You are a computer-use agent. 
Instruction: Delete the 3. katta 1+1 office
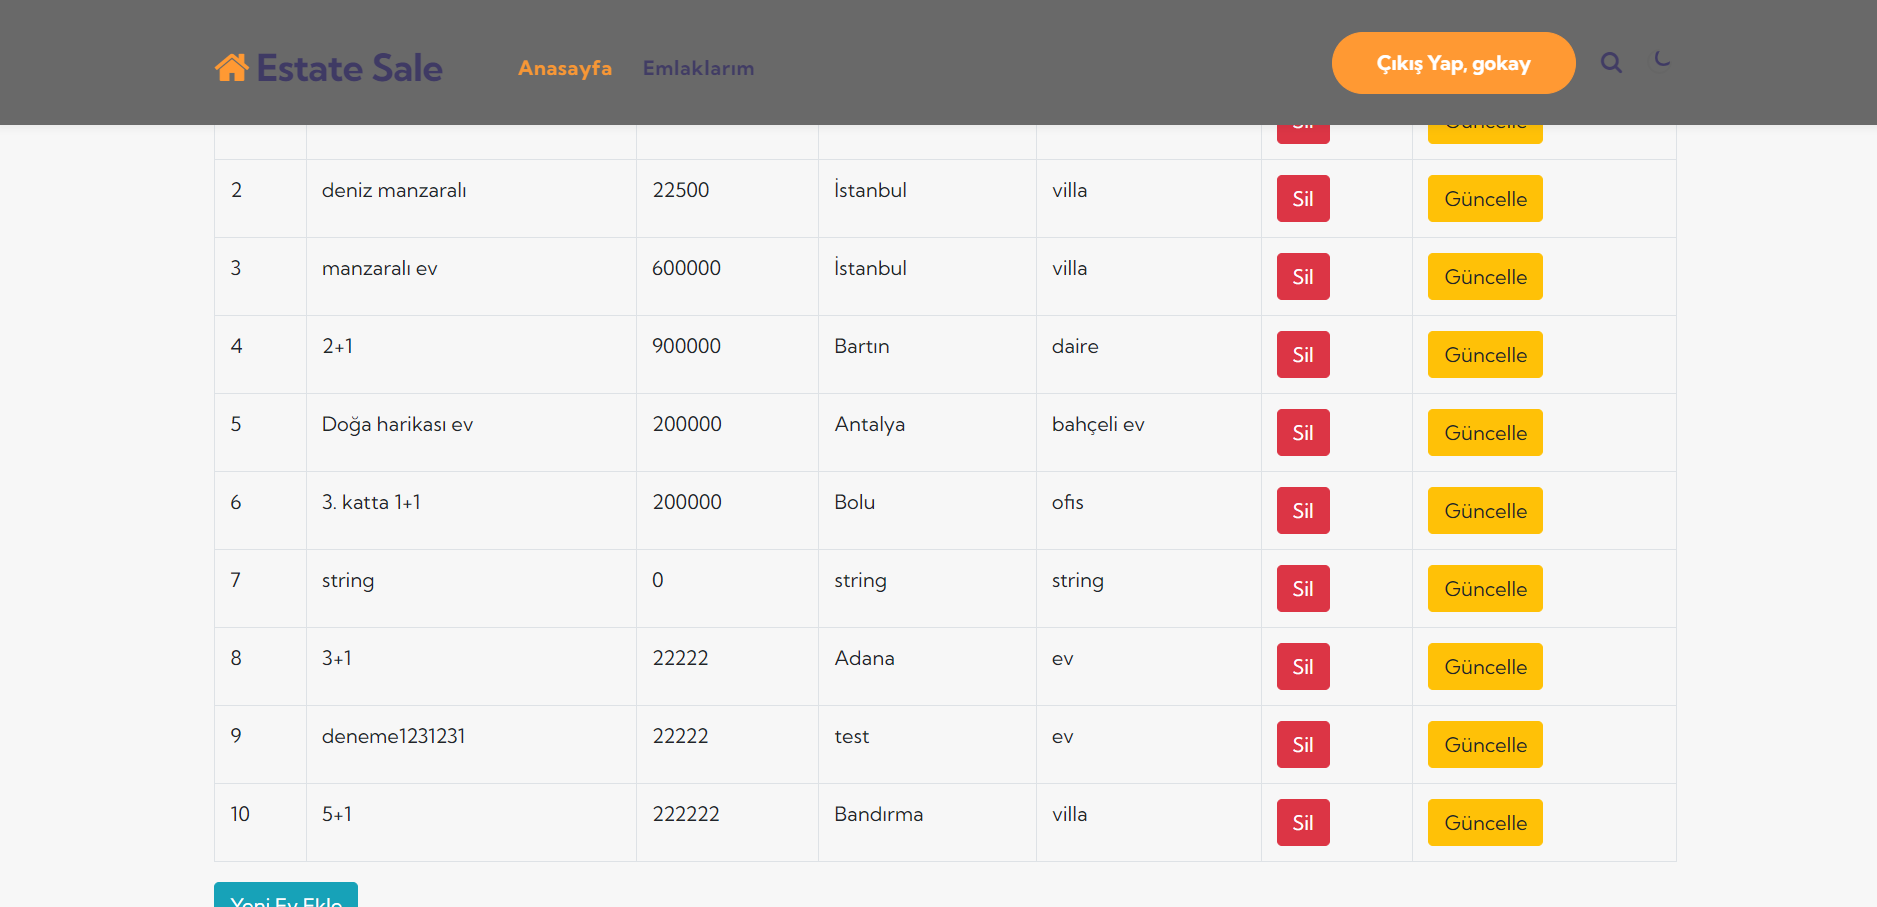(1302, 511)
